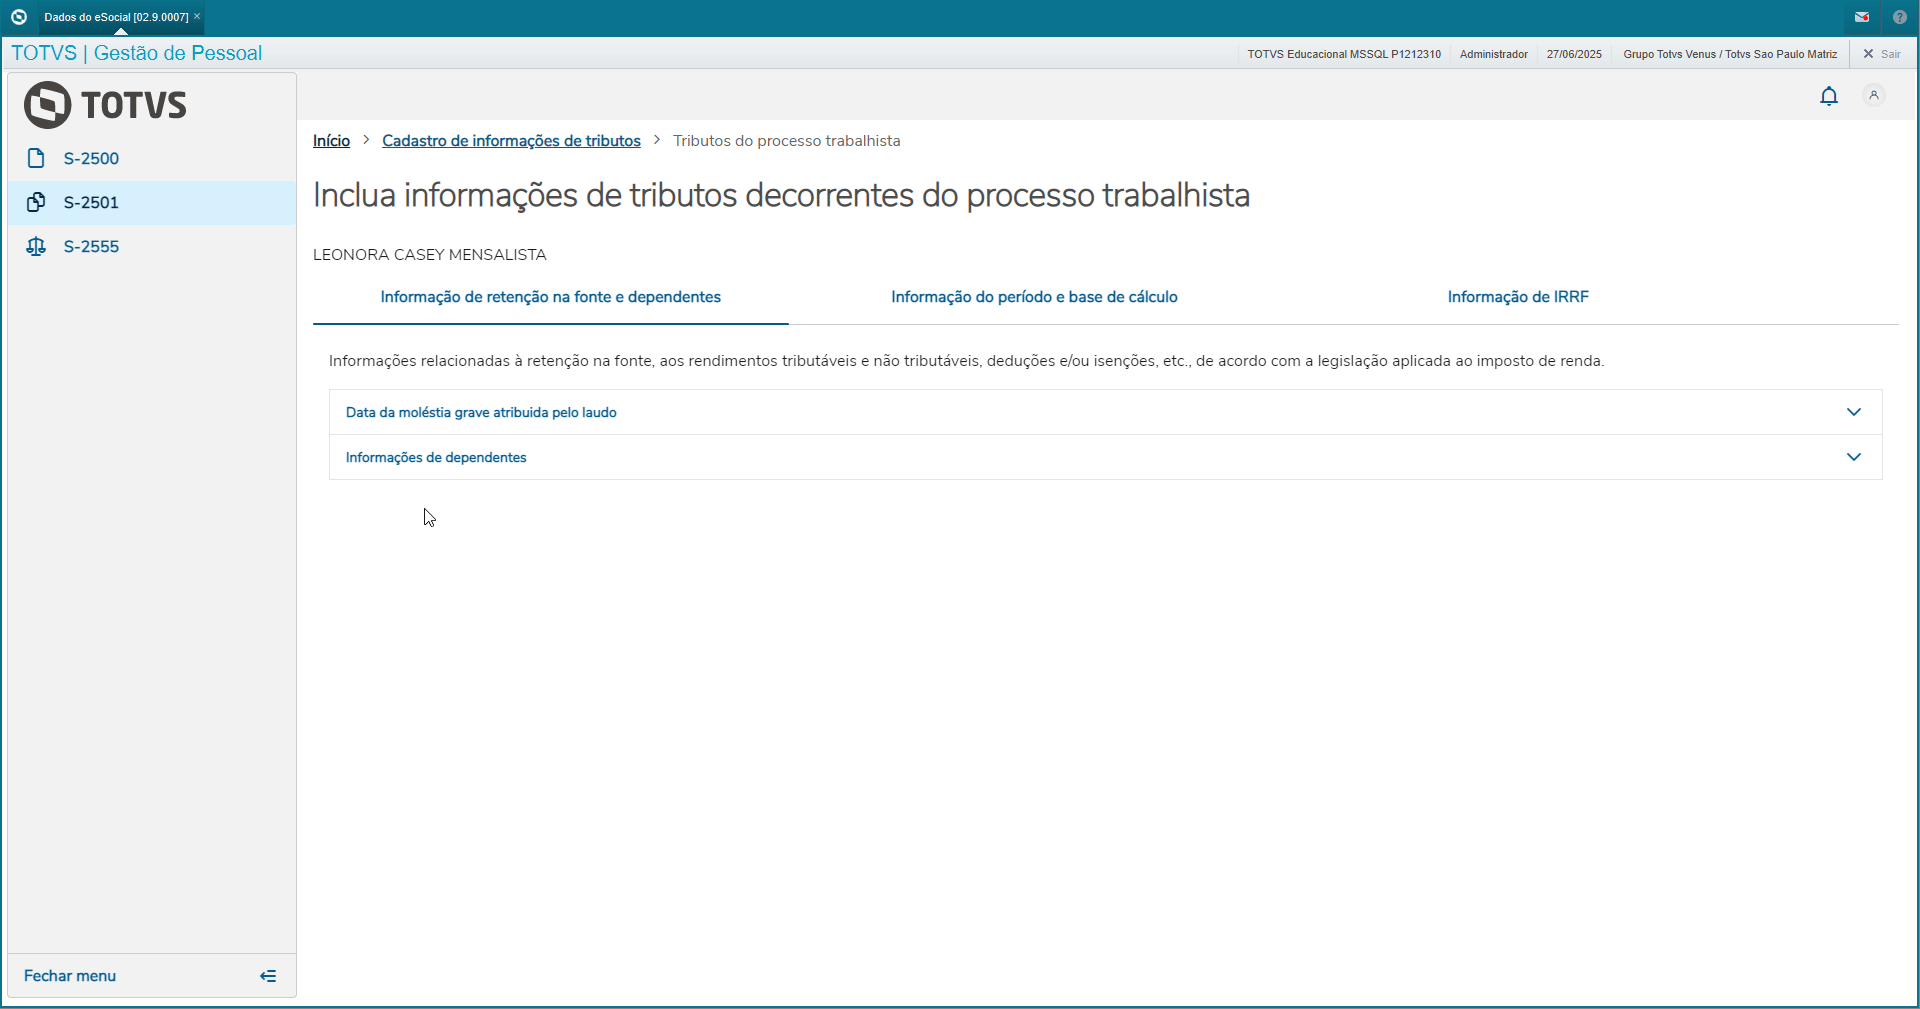Viewport: 1920px width, 1009px height.
Task: Click Fechar menu label
Action: [x=70, y=976]
